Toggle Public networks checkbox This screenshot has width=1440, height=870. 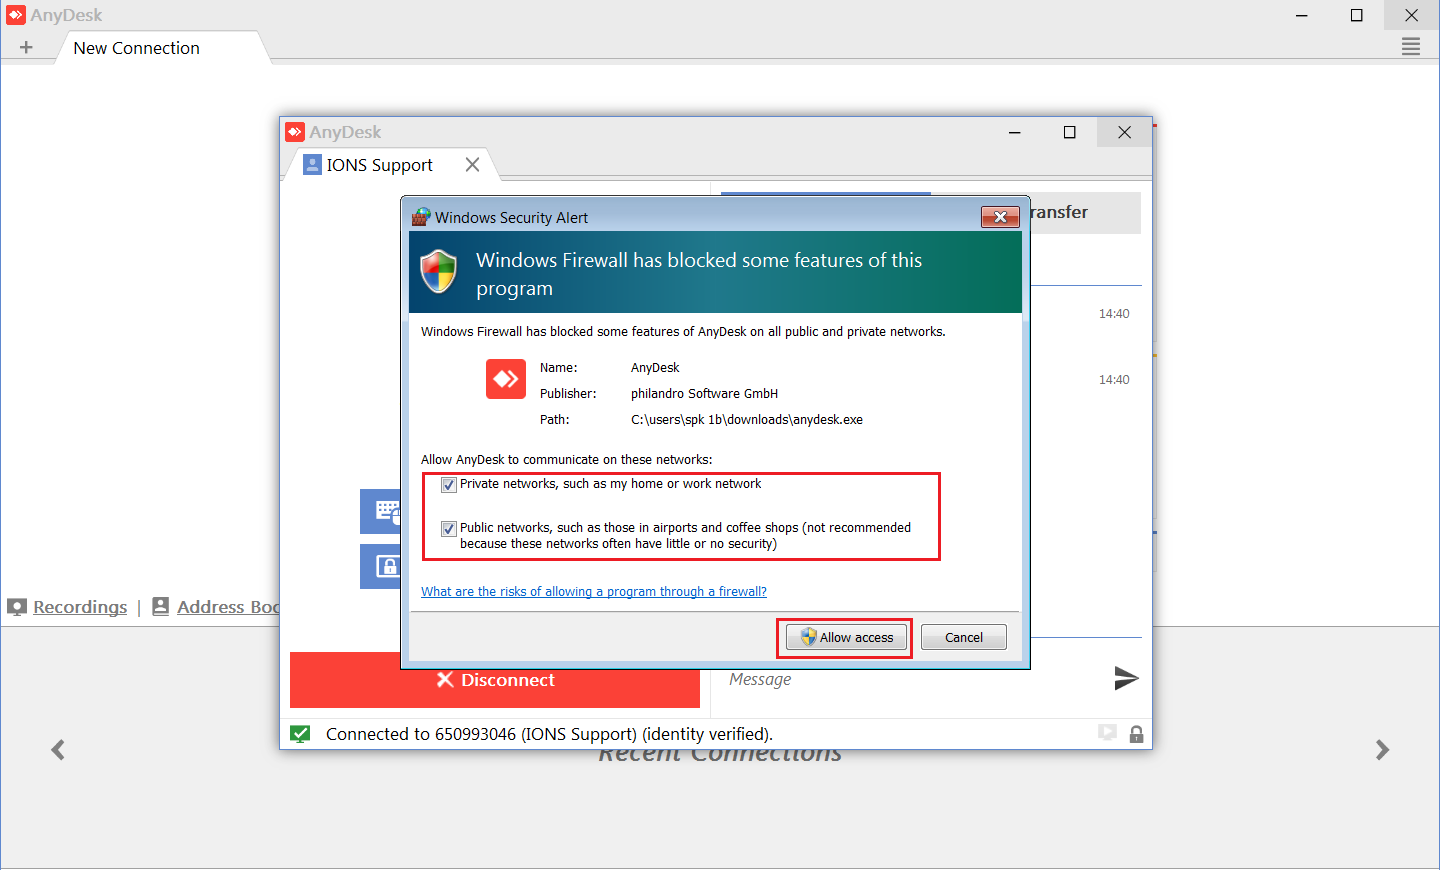[x=449, y=529]
